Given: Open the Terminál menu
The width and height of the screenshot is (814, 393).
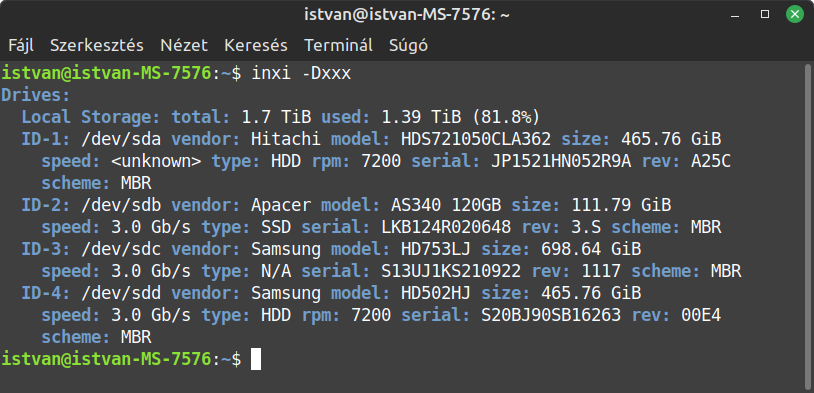Looking at the screenshot, I should pos(338,46).
